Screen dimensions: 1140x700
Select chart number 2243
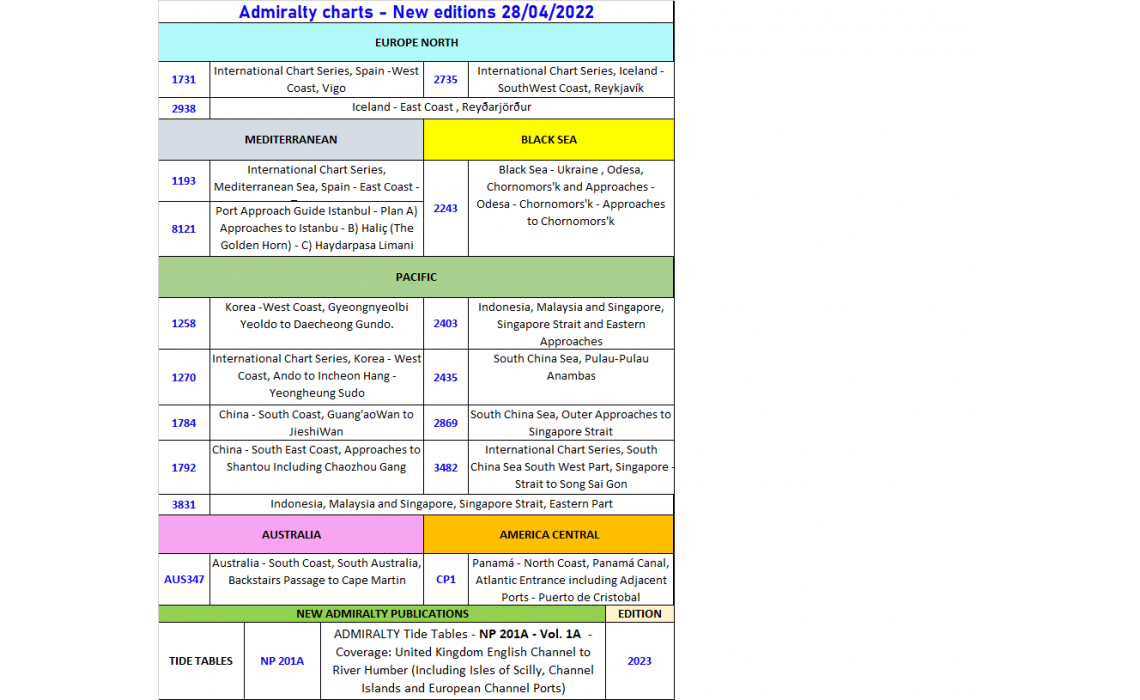pyautogui.click(x=446, y=209)
